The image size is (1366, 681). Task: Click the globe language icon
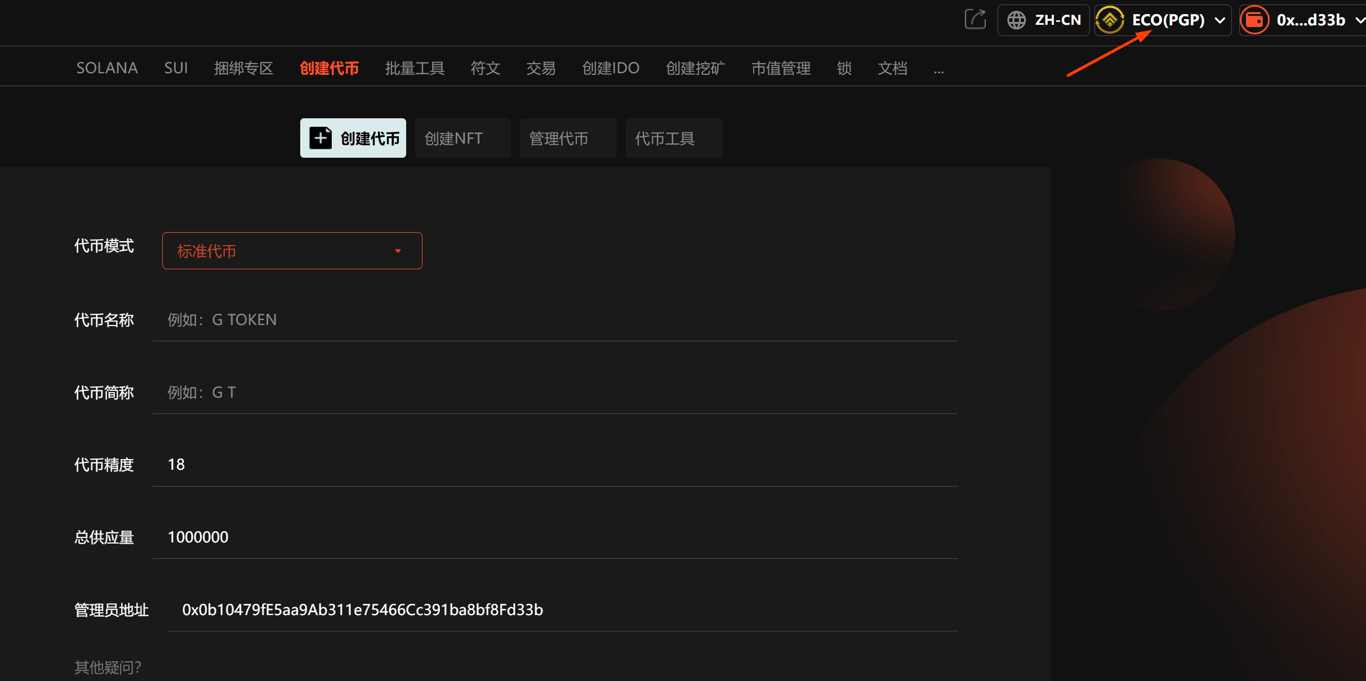tap(1016, 20)
